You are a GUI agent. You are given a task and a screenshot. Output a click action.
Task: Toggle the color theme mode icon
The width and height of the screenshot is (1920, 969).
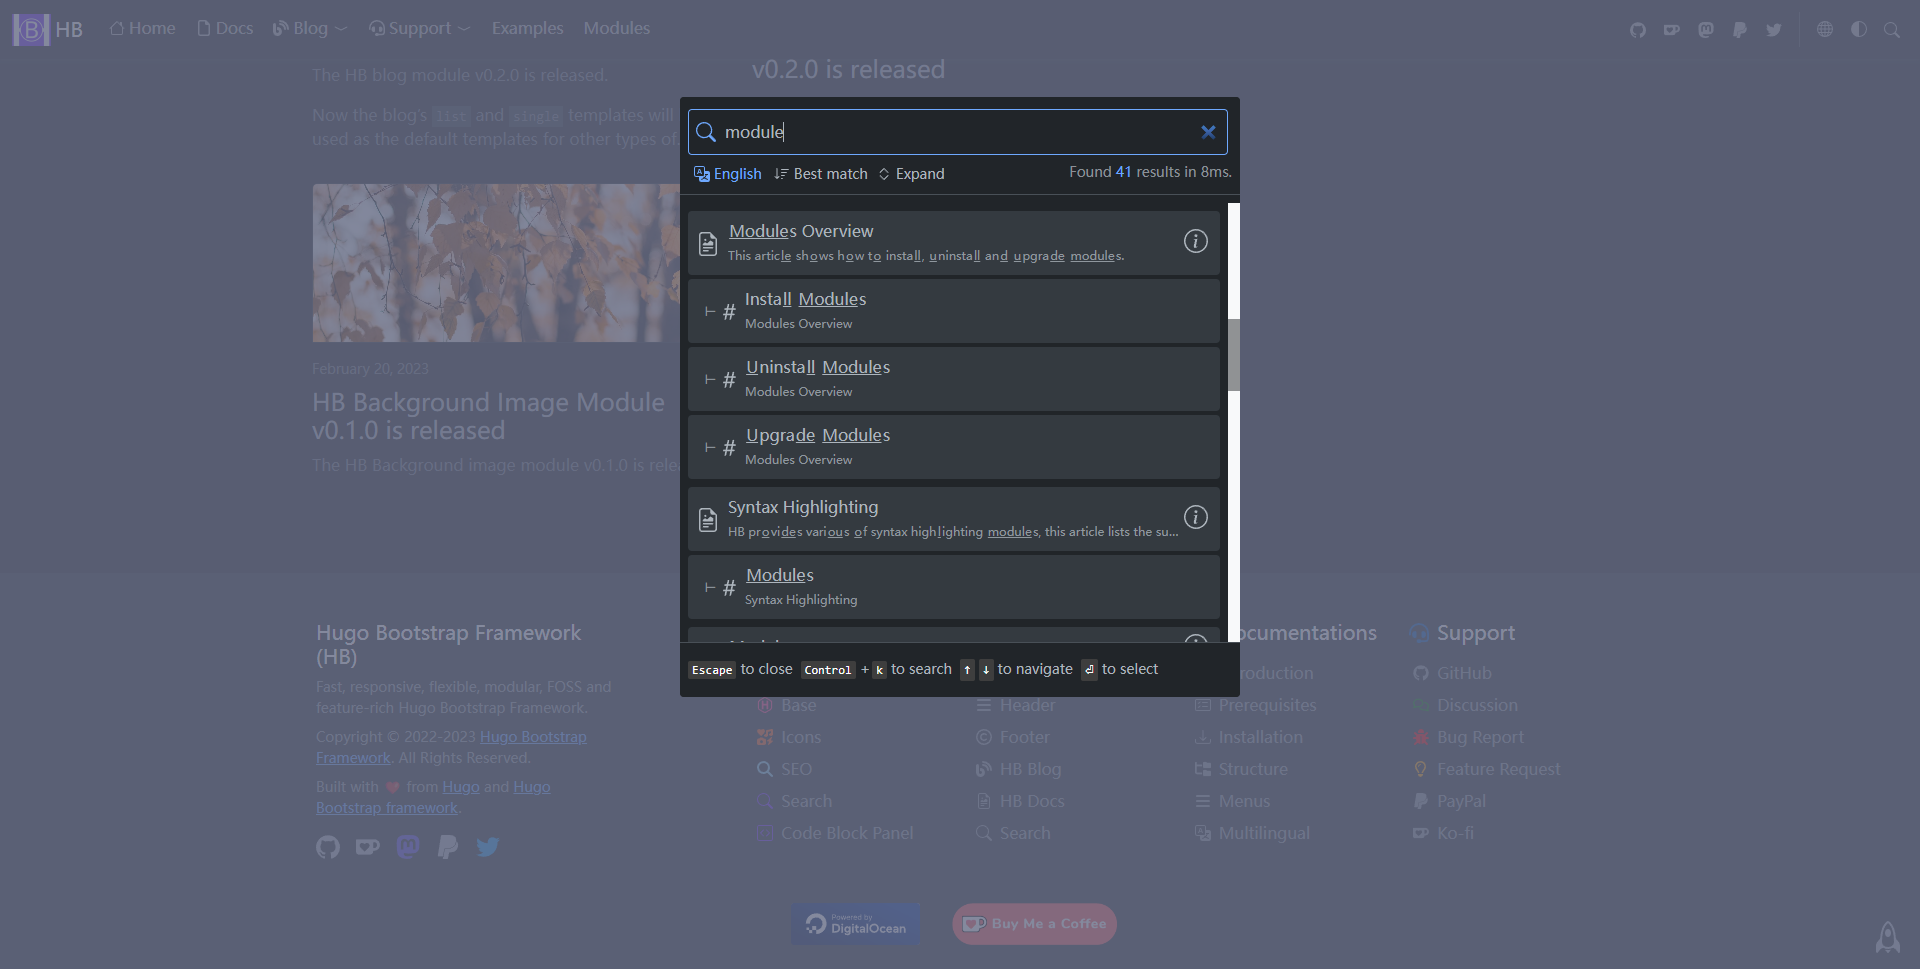click(1858, 30)
